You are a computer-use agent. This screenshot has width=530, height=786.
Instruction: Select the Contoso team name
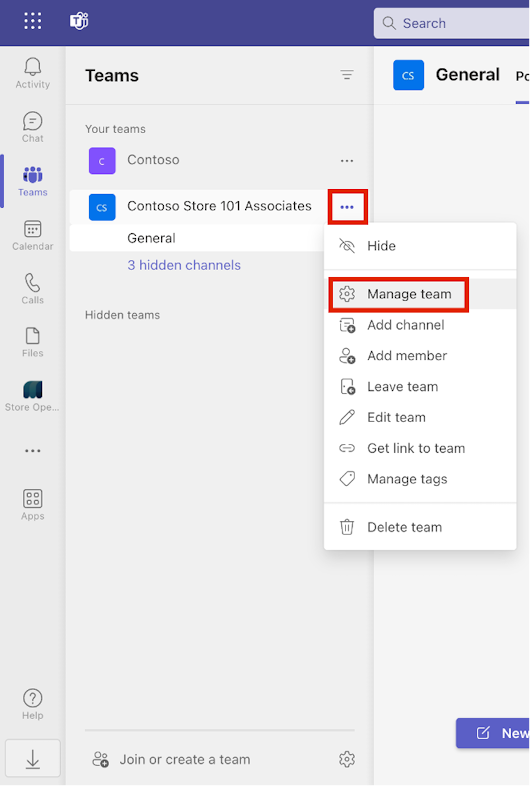[x=153, y=160]
